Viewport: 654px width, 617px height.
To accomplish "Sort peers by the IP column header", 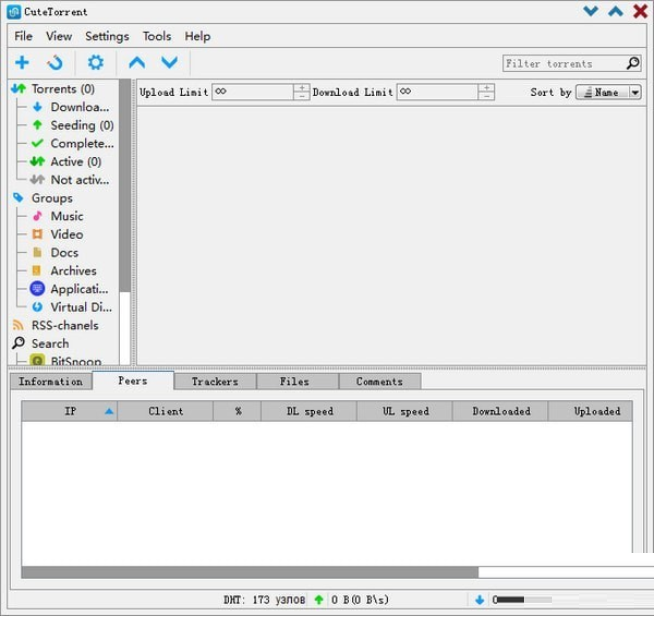I will coord(70,411).
